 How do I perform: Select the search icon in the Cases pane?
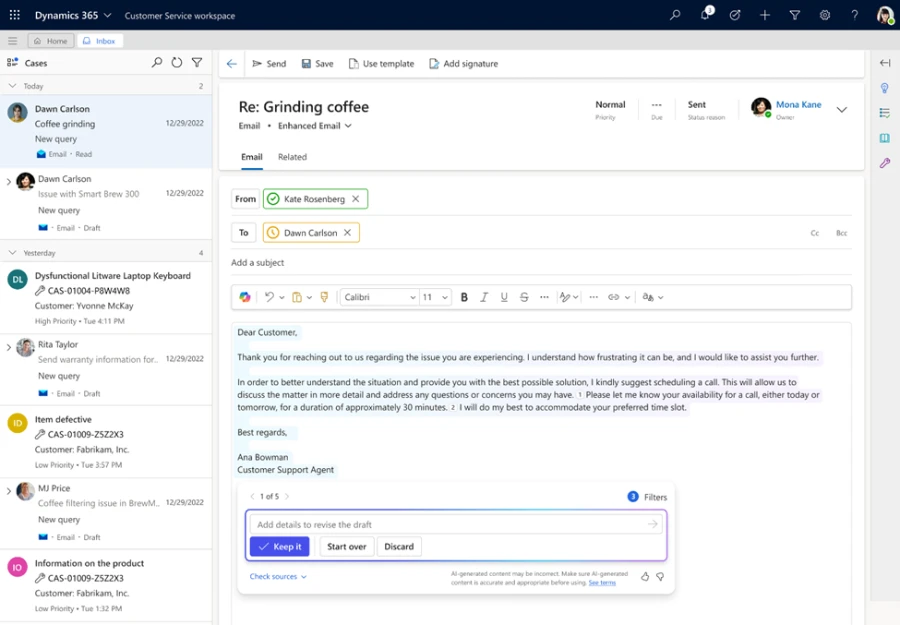pyautogui.click(x=157, y=62)
